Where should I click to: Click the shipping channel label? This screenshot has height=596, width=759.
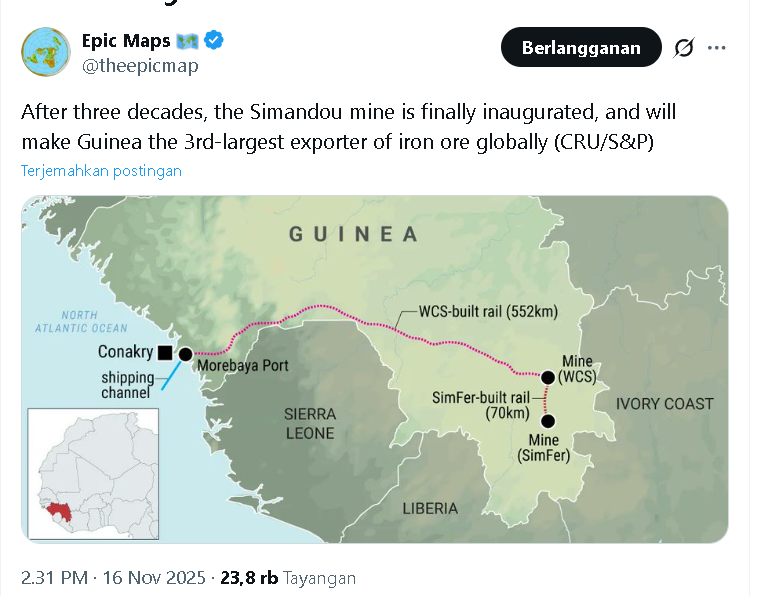(127, 385)
